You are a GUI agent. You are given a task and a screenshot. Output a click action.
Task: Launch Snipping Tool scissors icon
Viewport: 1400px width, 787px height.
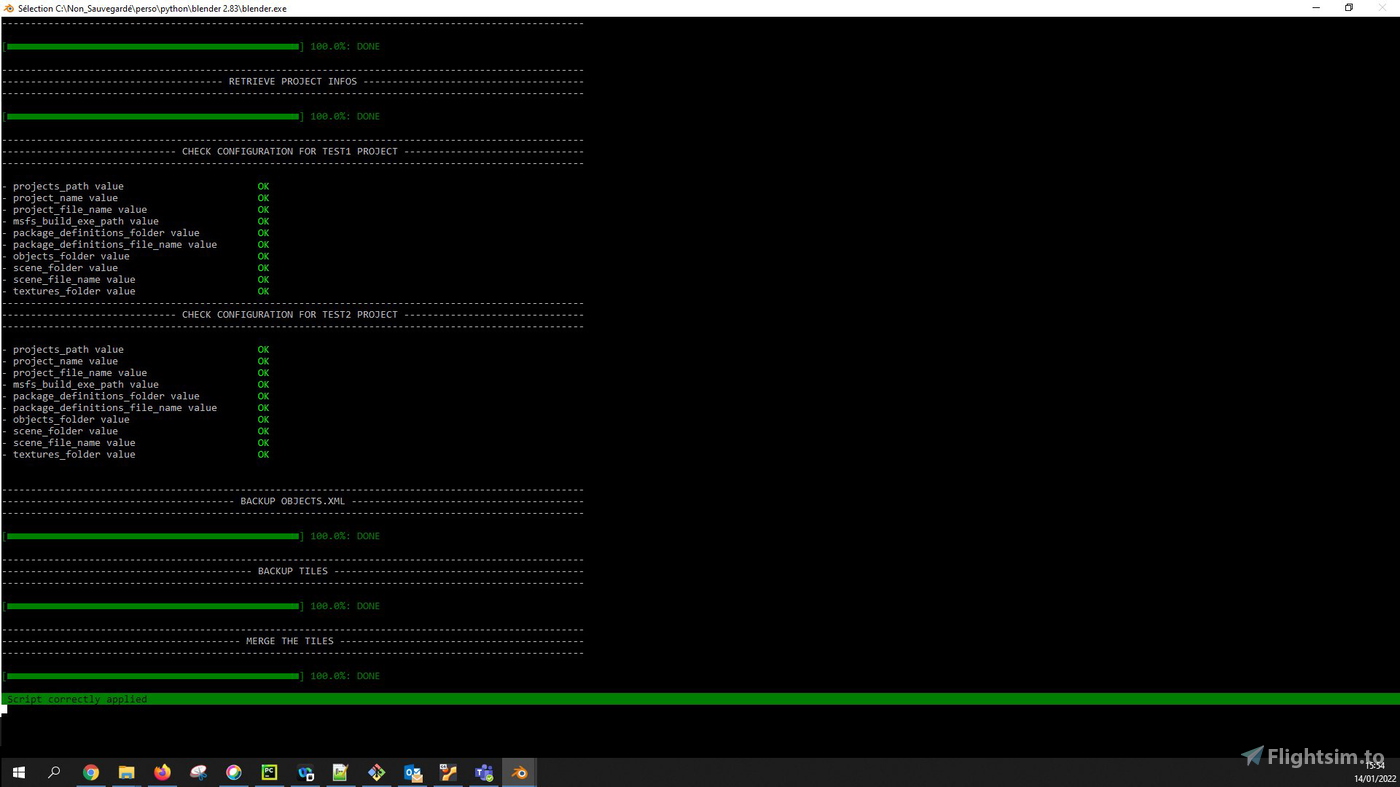[x=198, y=772]
